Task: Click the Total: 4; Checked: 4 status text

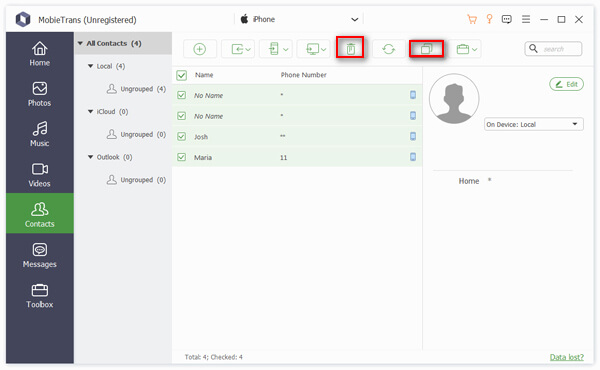Action: (x=214, y=357)
